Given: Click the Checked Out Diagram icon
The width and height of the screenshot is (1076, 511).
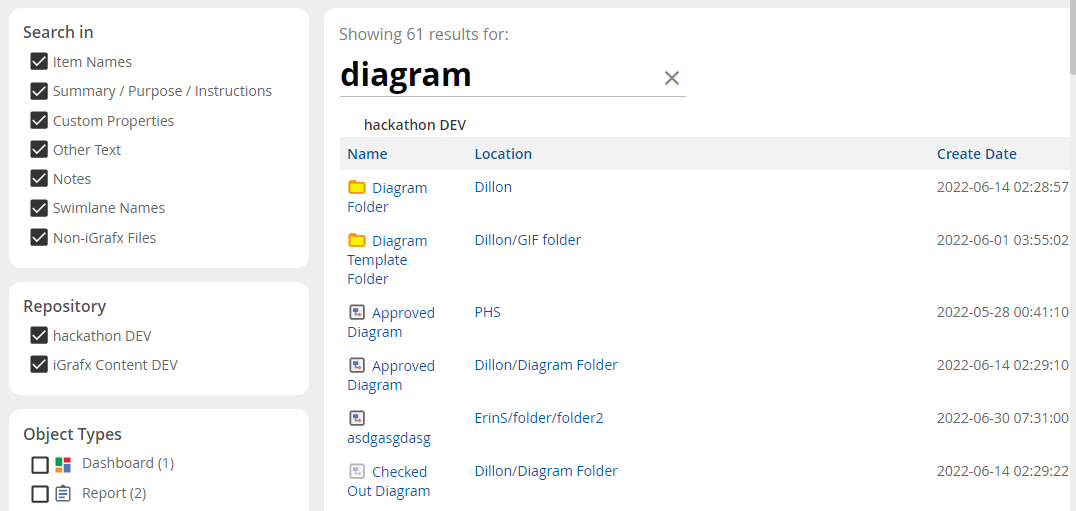Looking at the screenshot, I should click(x=357, y=471).
